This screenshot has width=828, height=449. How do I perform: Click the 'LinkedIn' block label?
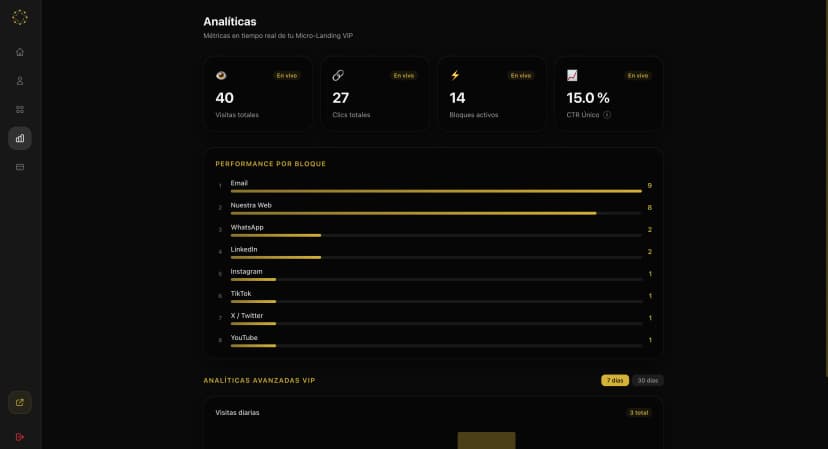(x=244, y=249)
